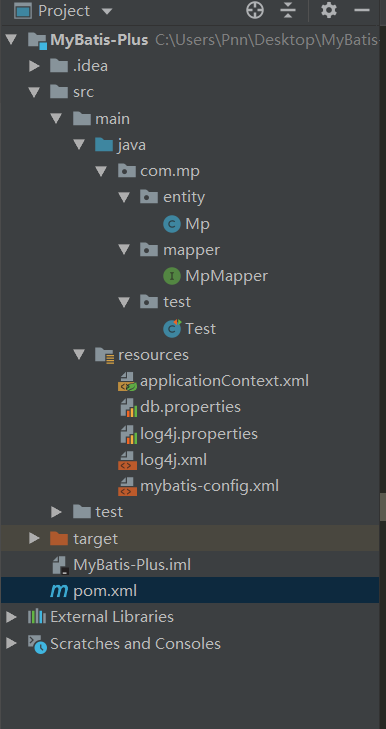
Task: Click the Project view window icon
Action: (22, 10)
